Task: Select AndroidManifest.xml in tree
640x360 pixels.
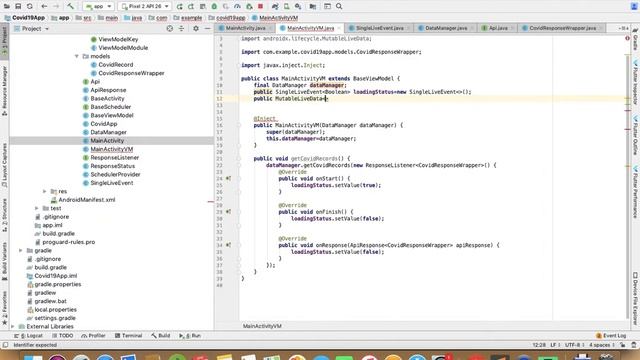Action: click(87, 200)
